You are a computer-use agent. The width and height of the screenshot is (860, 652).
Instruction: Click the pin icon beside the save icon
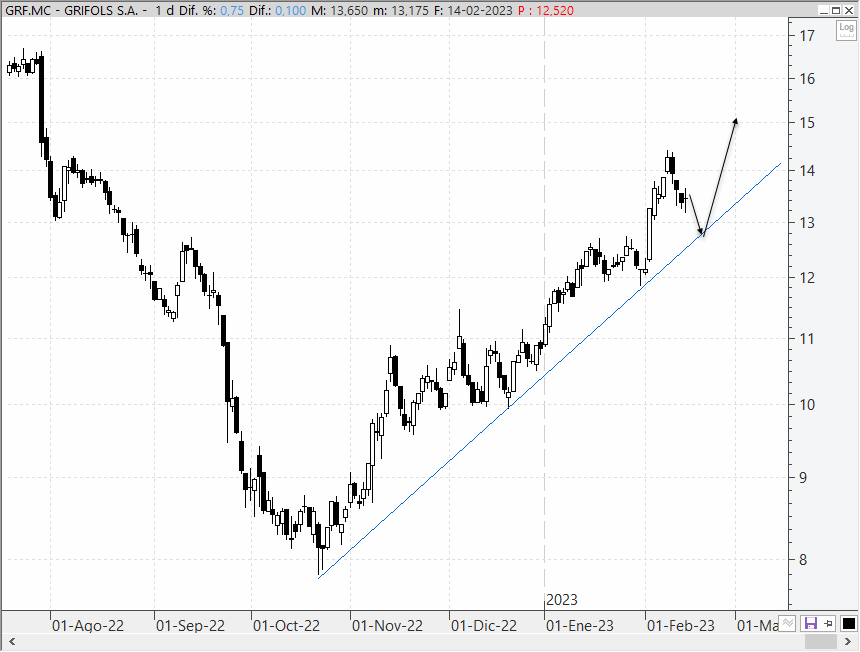(828, 623)
